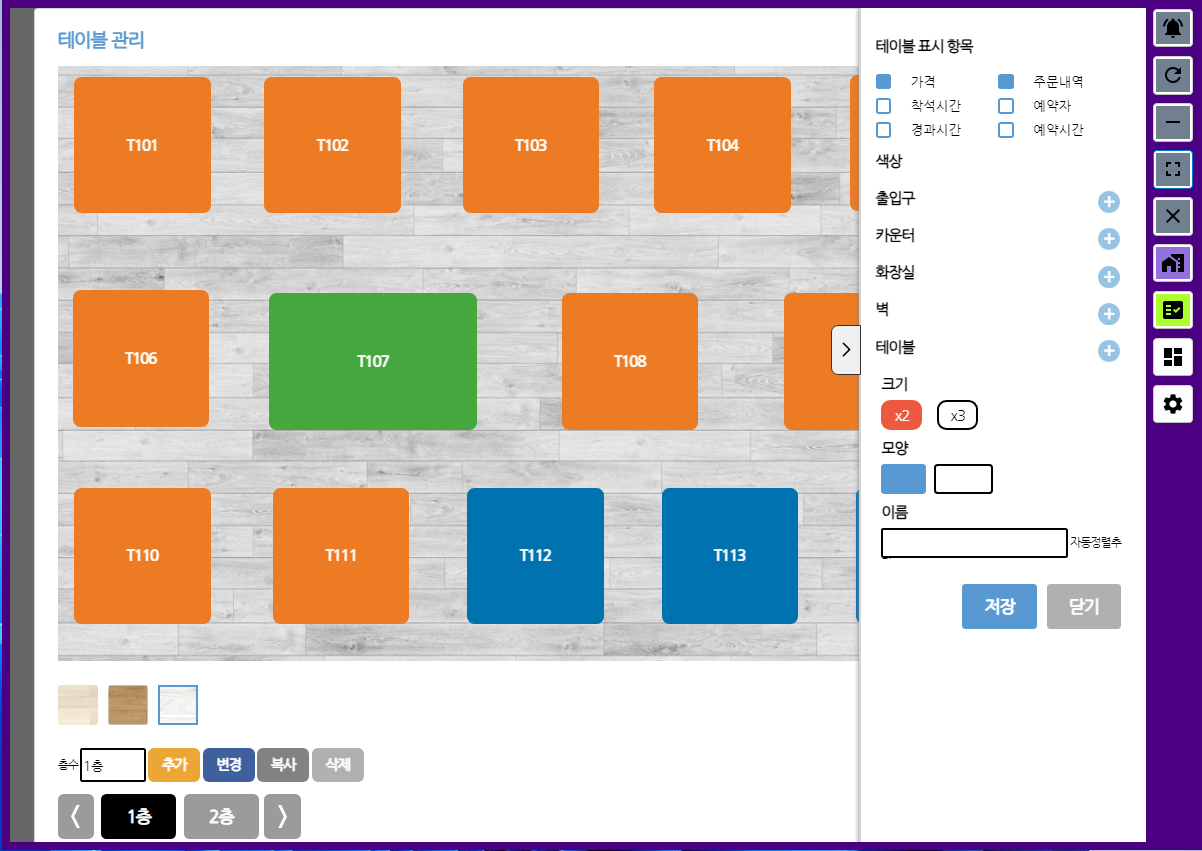Select the green T107 table
This screenshot has width=1202, height=851.
[x=373, y=361]
